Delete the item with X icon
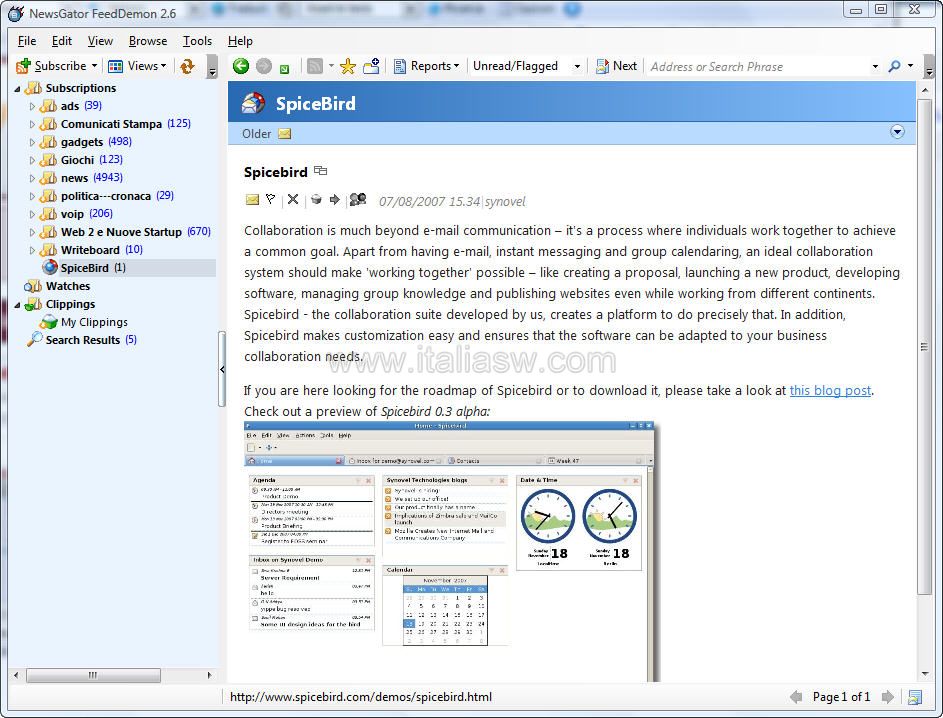The height and width of the screenshot is (718, 943). pyautogui.click(x=293, y=199)
